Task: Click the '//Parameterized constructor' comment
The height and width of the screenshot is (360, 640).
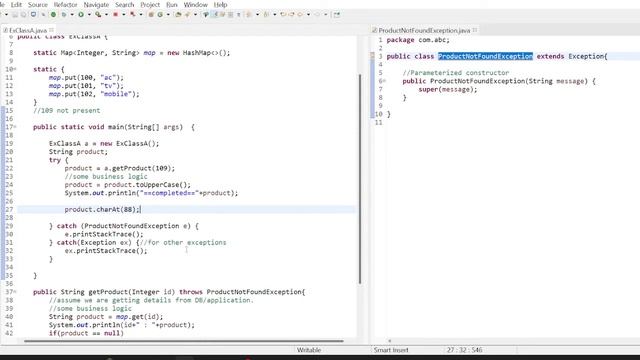Action: coord(456,73)
